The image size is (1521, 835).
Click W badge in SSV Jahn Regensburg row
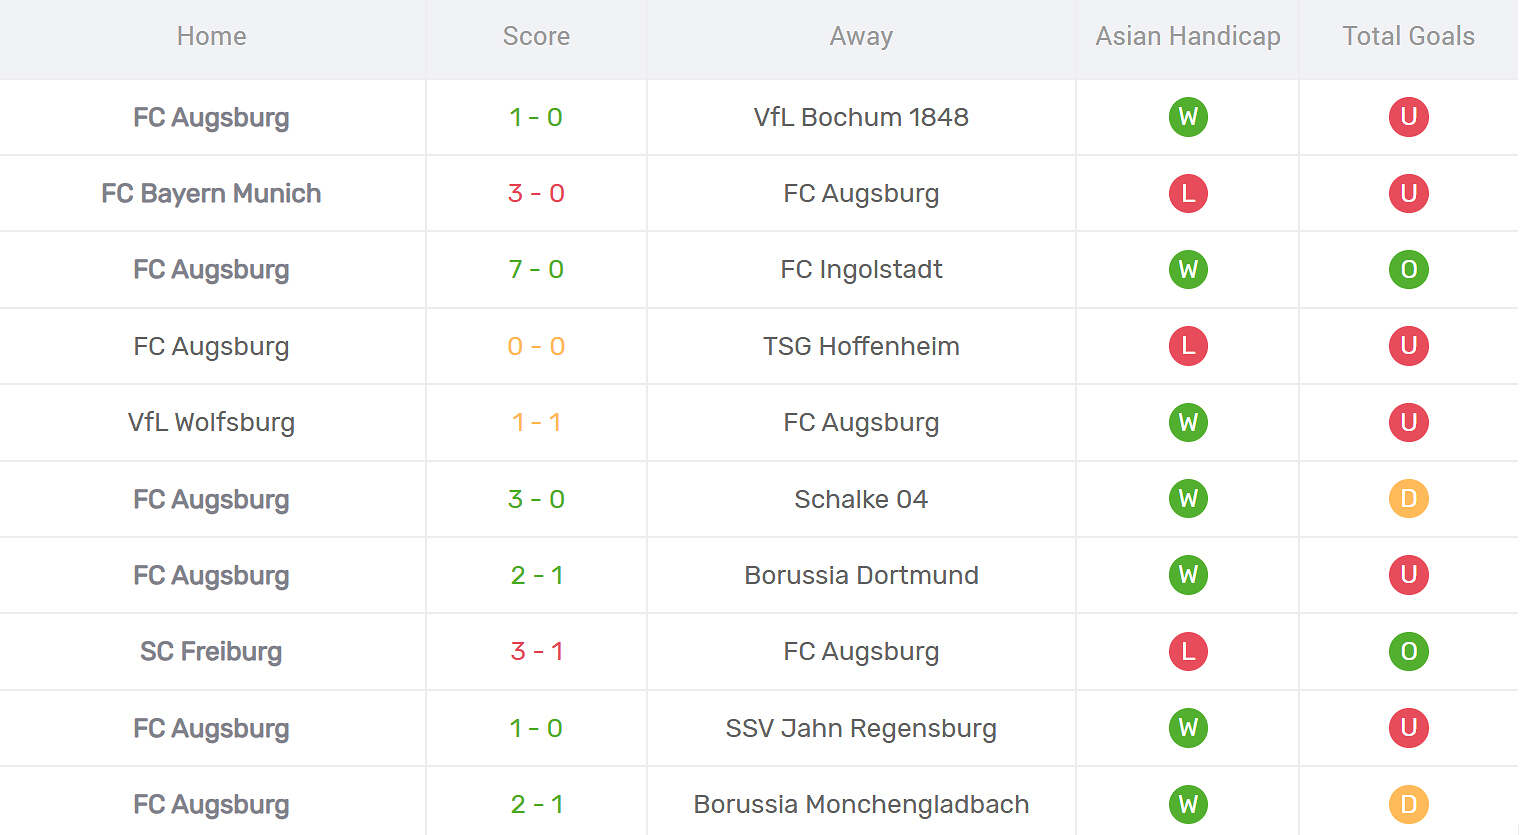(1188, 728)
